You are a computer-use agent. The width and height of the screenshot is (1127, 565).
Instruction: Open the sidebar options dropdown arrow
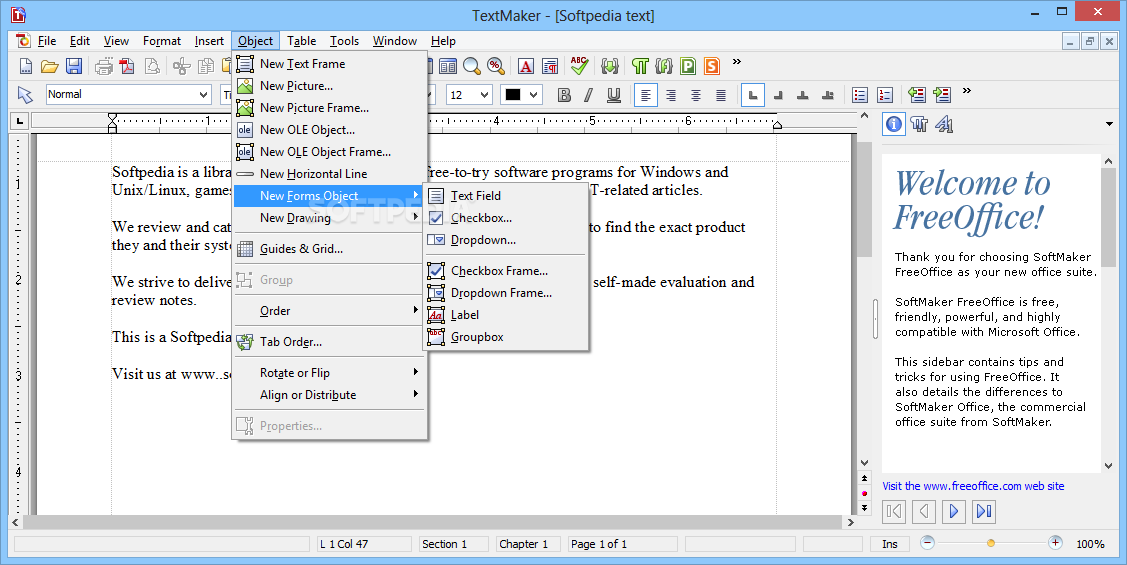click(x=1110, y=124)
